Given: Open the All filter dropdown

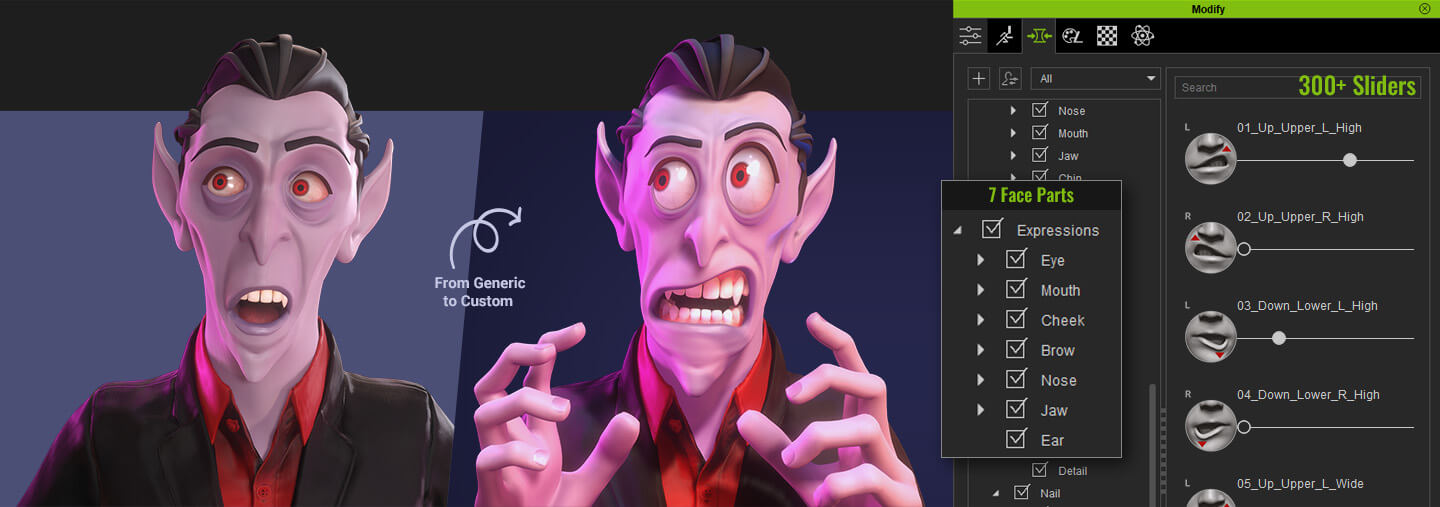Looking at the screenshot, I should [1097, 79].
